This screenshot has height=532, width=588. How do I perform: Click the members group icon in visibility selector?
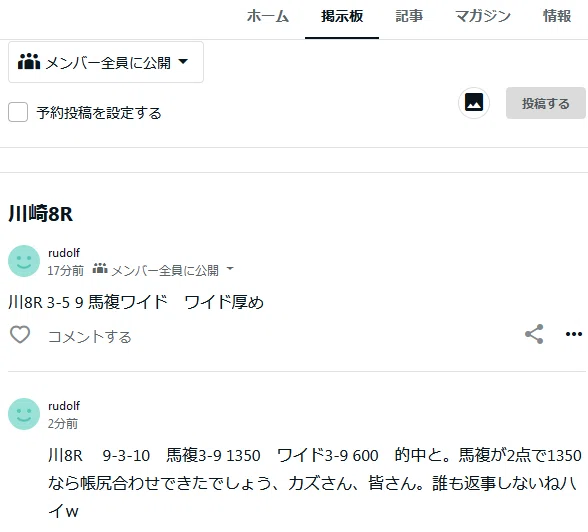[x=29, y=62]
